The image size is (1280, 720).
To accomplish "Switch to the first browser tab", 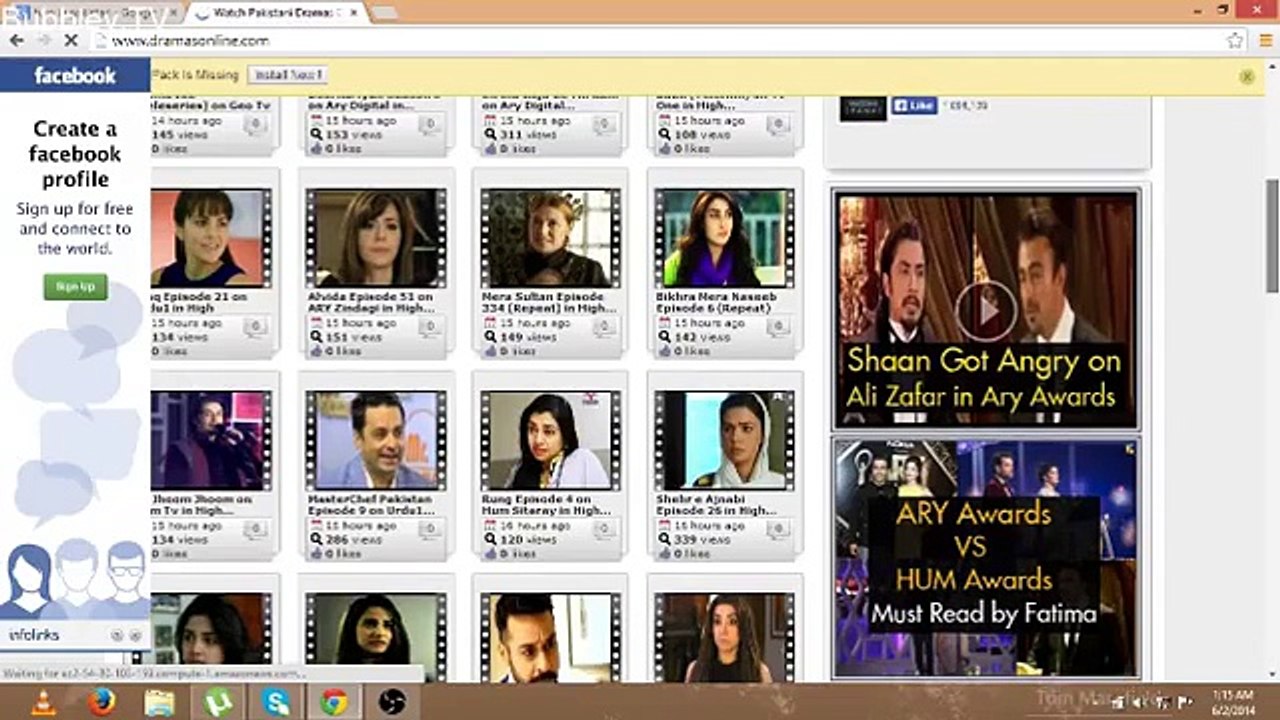I will [95, 12].
